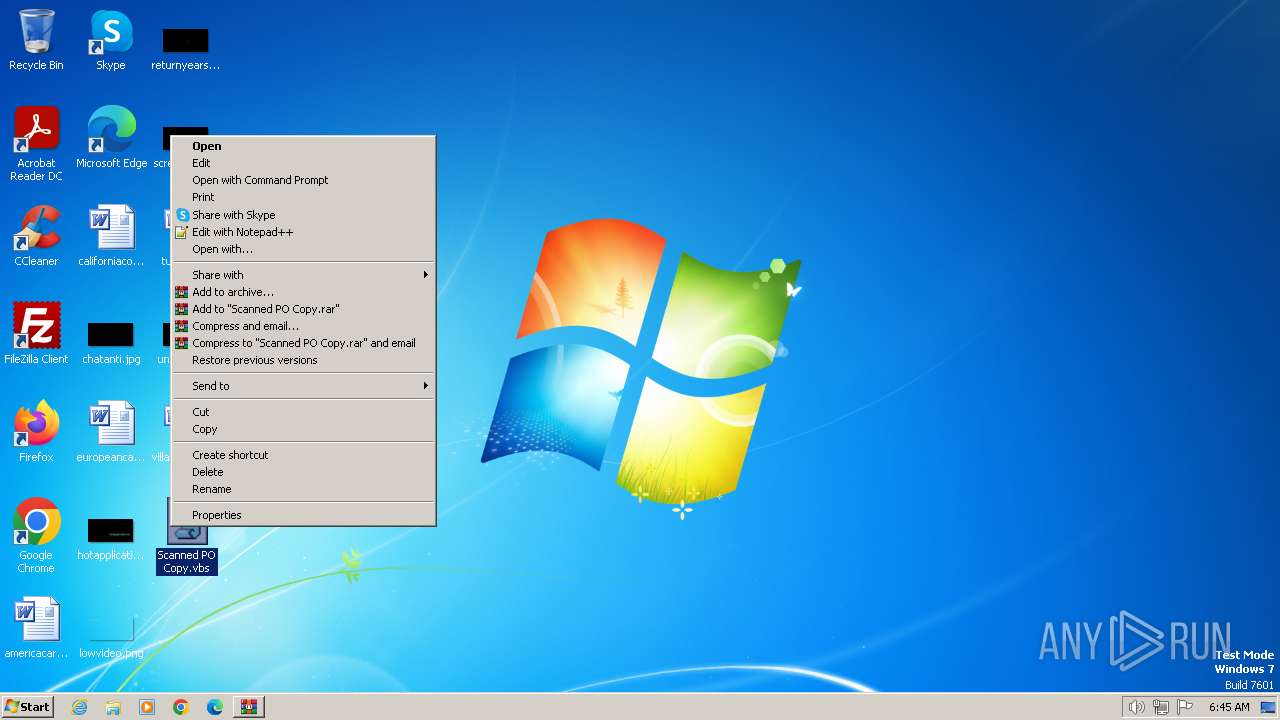This screenshot has width=1280, height=720.
Task: Choose Create shortcut
Action: click(304, 455)
